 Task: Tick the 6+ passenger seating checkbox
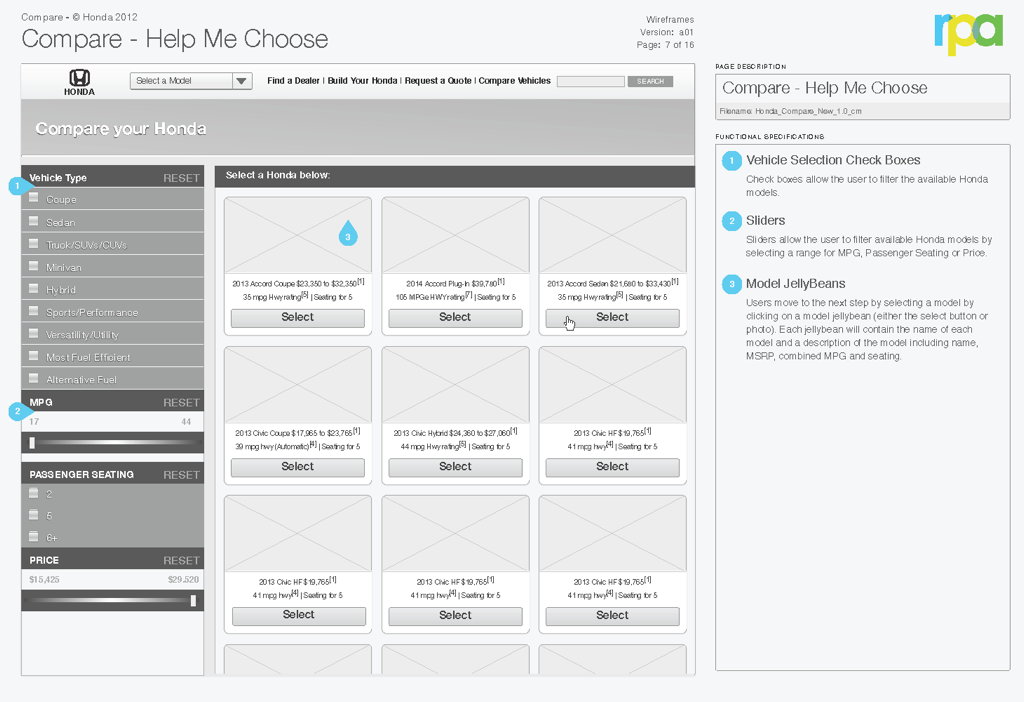34,536
